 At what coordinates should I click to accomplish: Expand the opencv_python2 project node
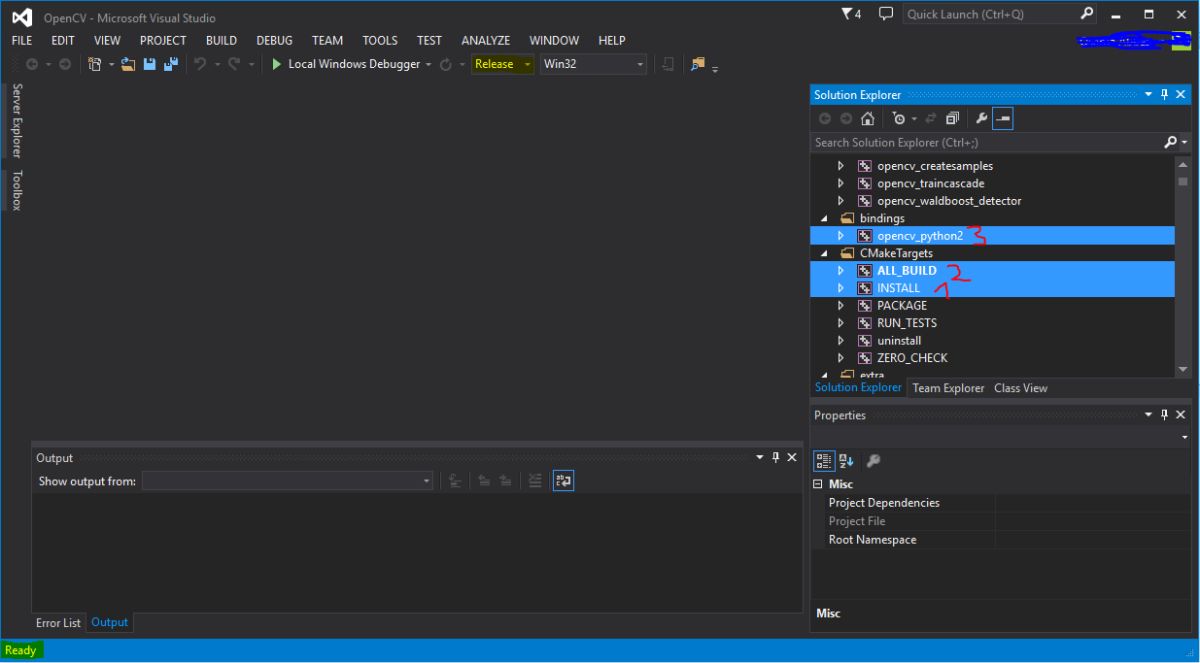[841, 236]
